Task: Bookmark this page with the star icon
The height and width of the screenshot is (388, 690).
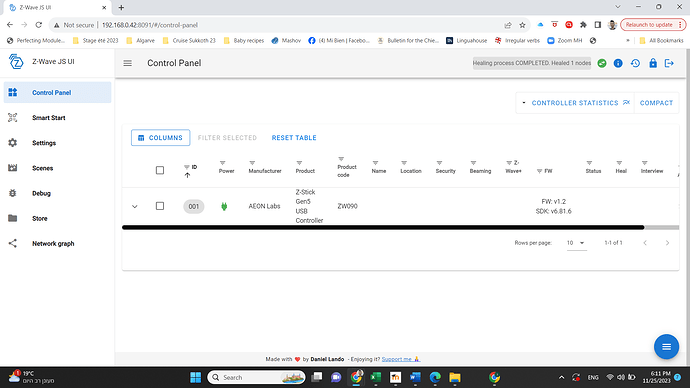Action: [522, 25]
